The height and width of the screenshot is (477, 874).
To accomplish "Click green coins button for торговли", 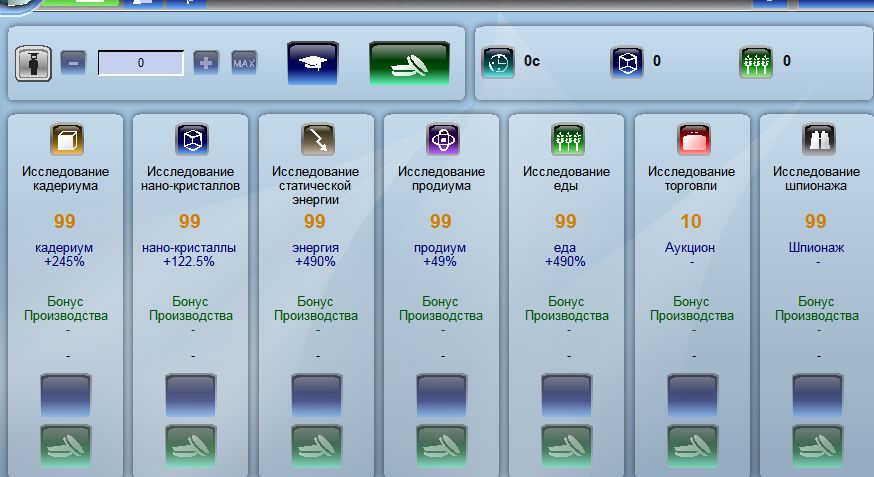I will tap(693, 446).
